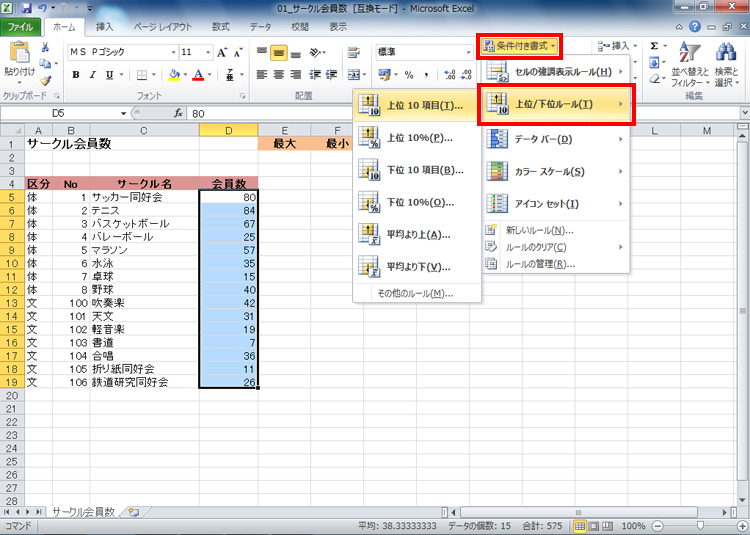Switch to the データ tab
The height and width of the screenshot is (535, 750).
(261, 27)
